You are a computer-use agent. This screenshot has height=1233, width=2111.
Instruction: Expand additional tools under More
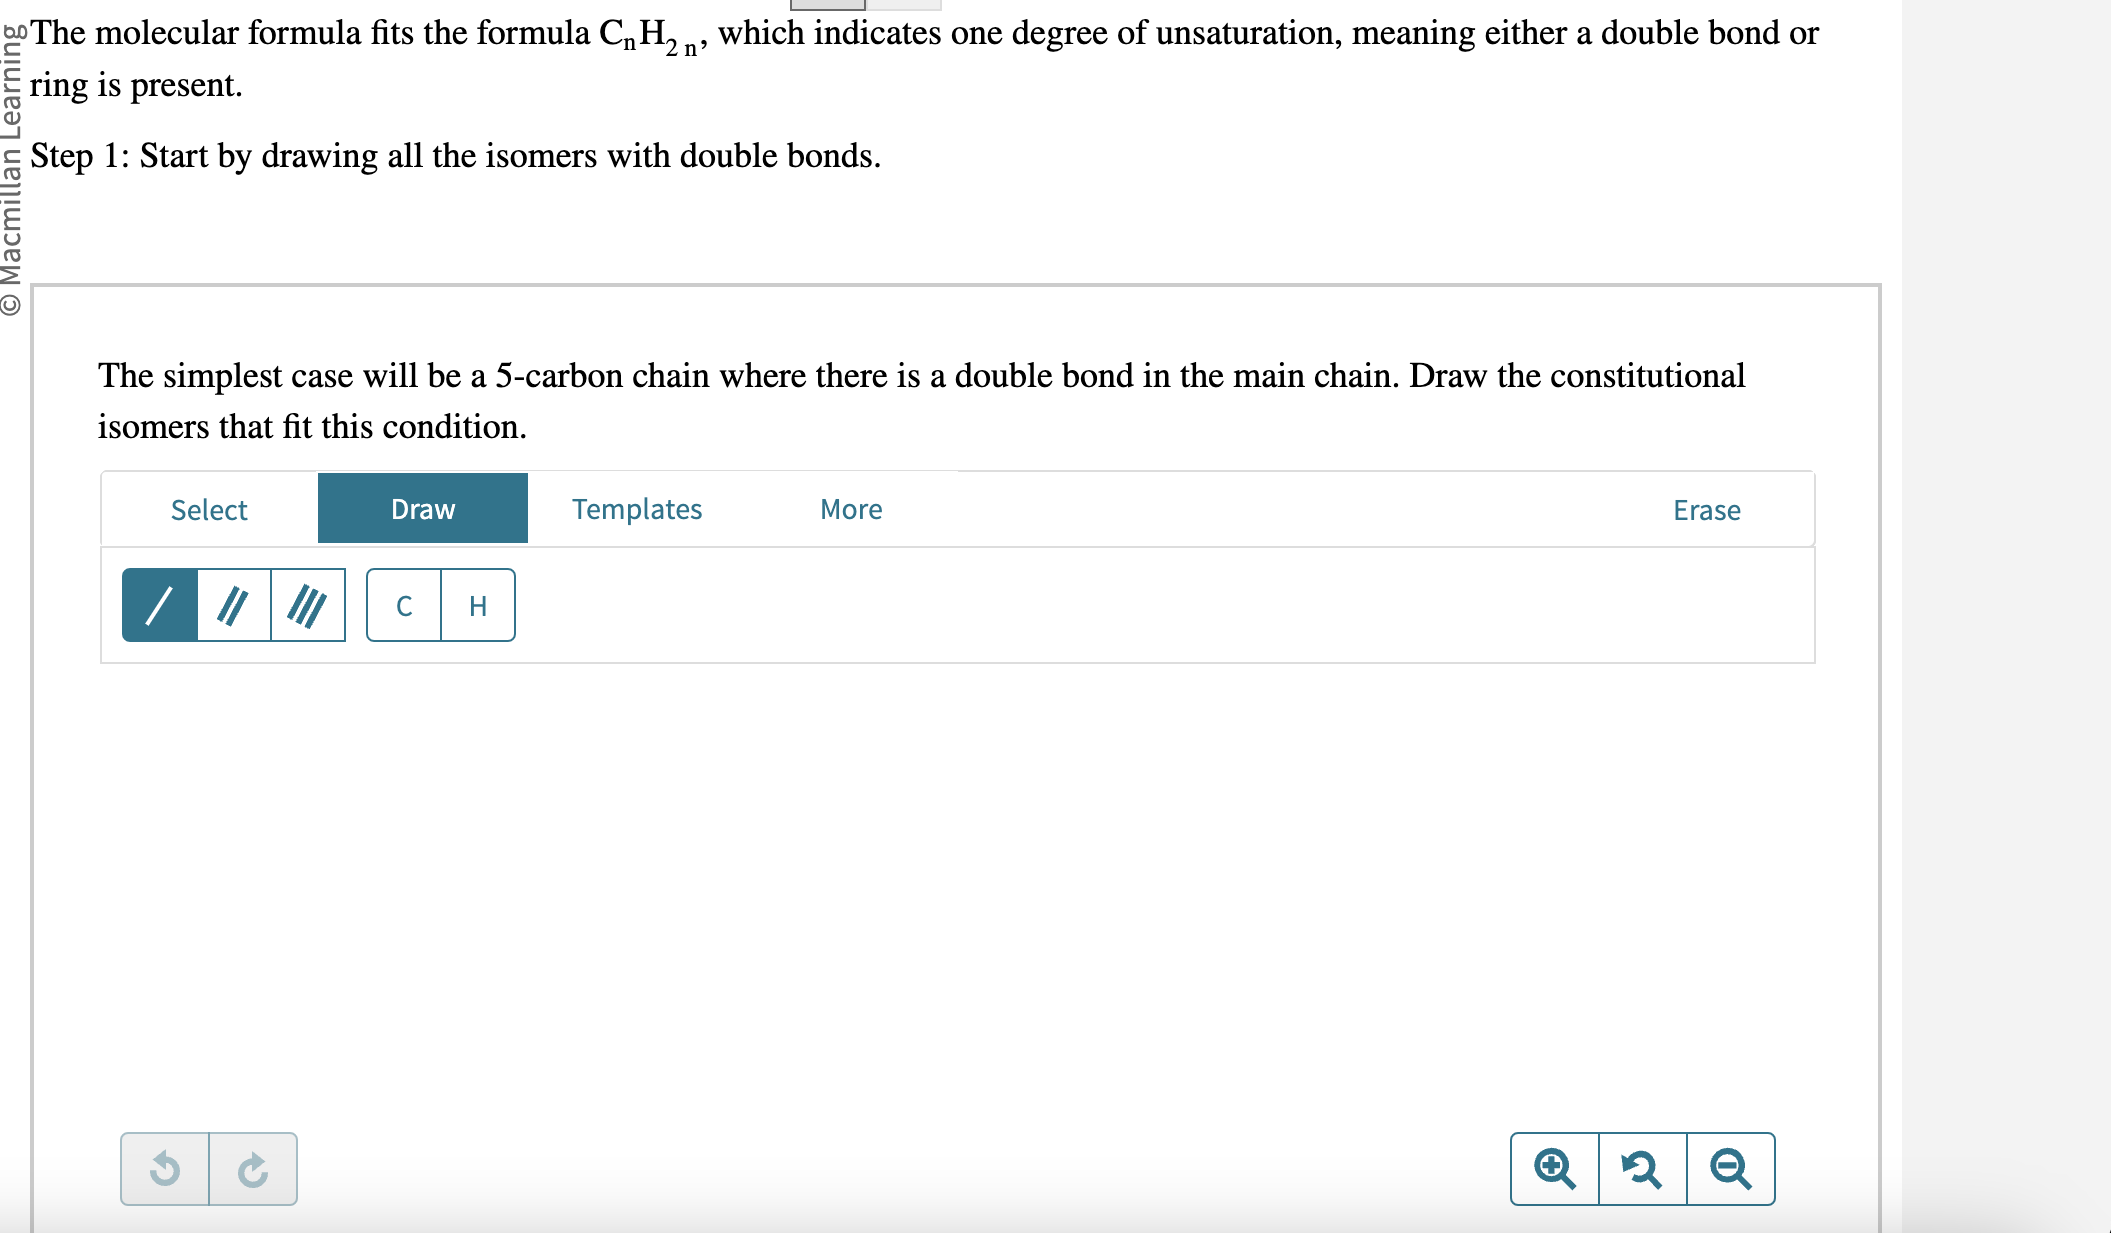tap(849, 509)
